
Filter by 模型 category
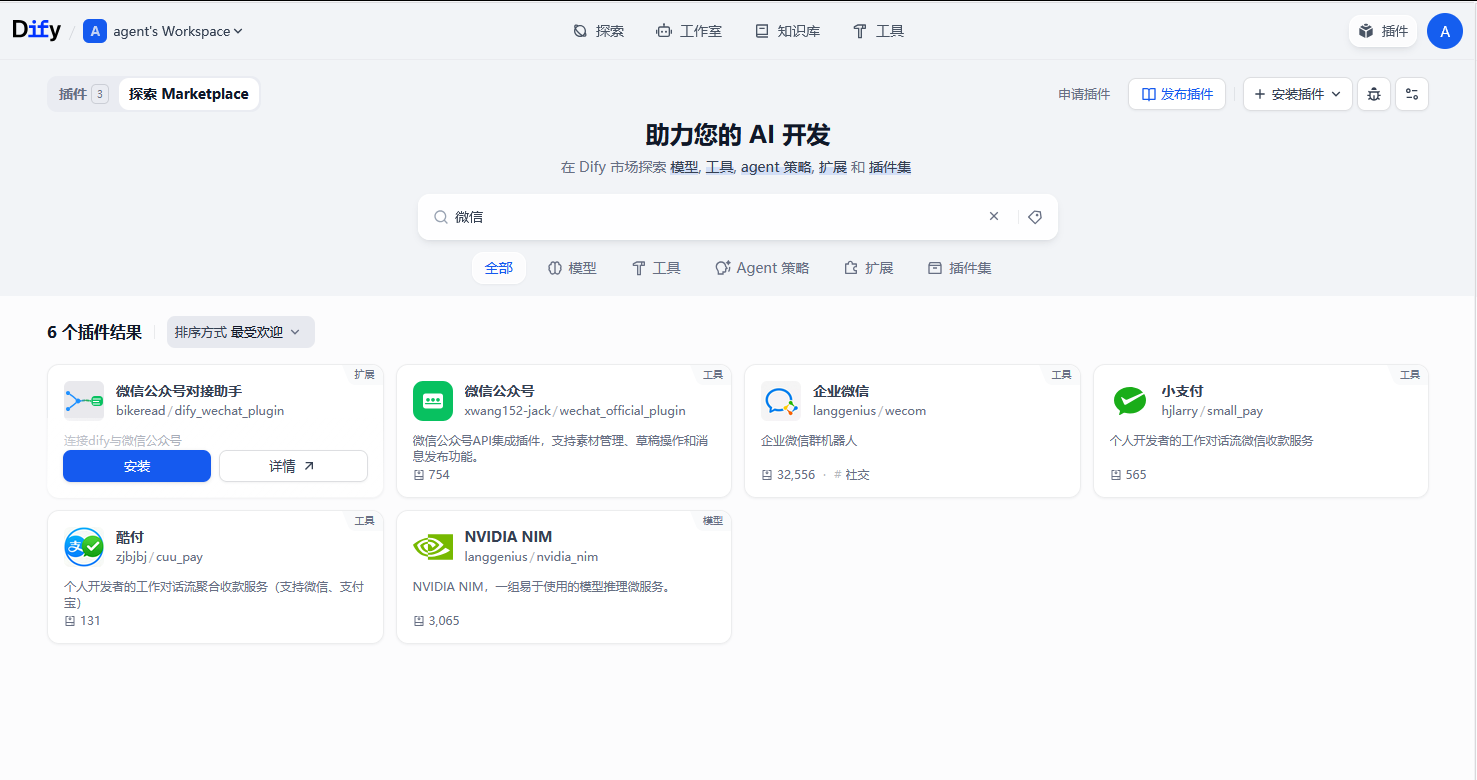click(x=572, y=268)
